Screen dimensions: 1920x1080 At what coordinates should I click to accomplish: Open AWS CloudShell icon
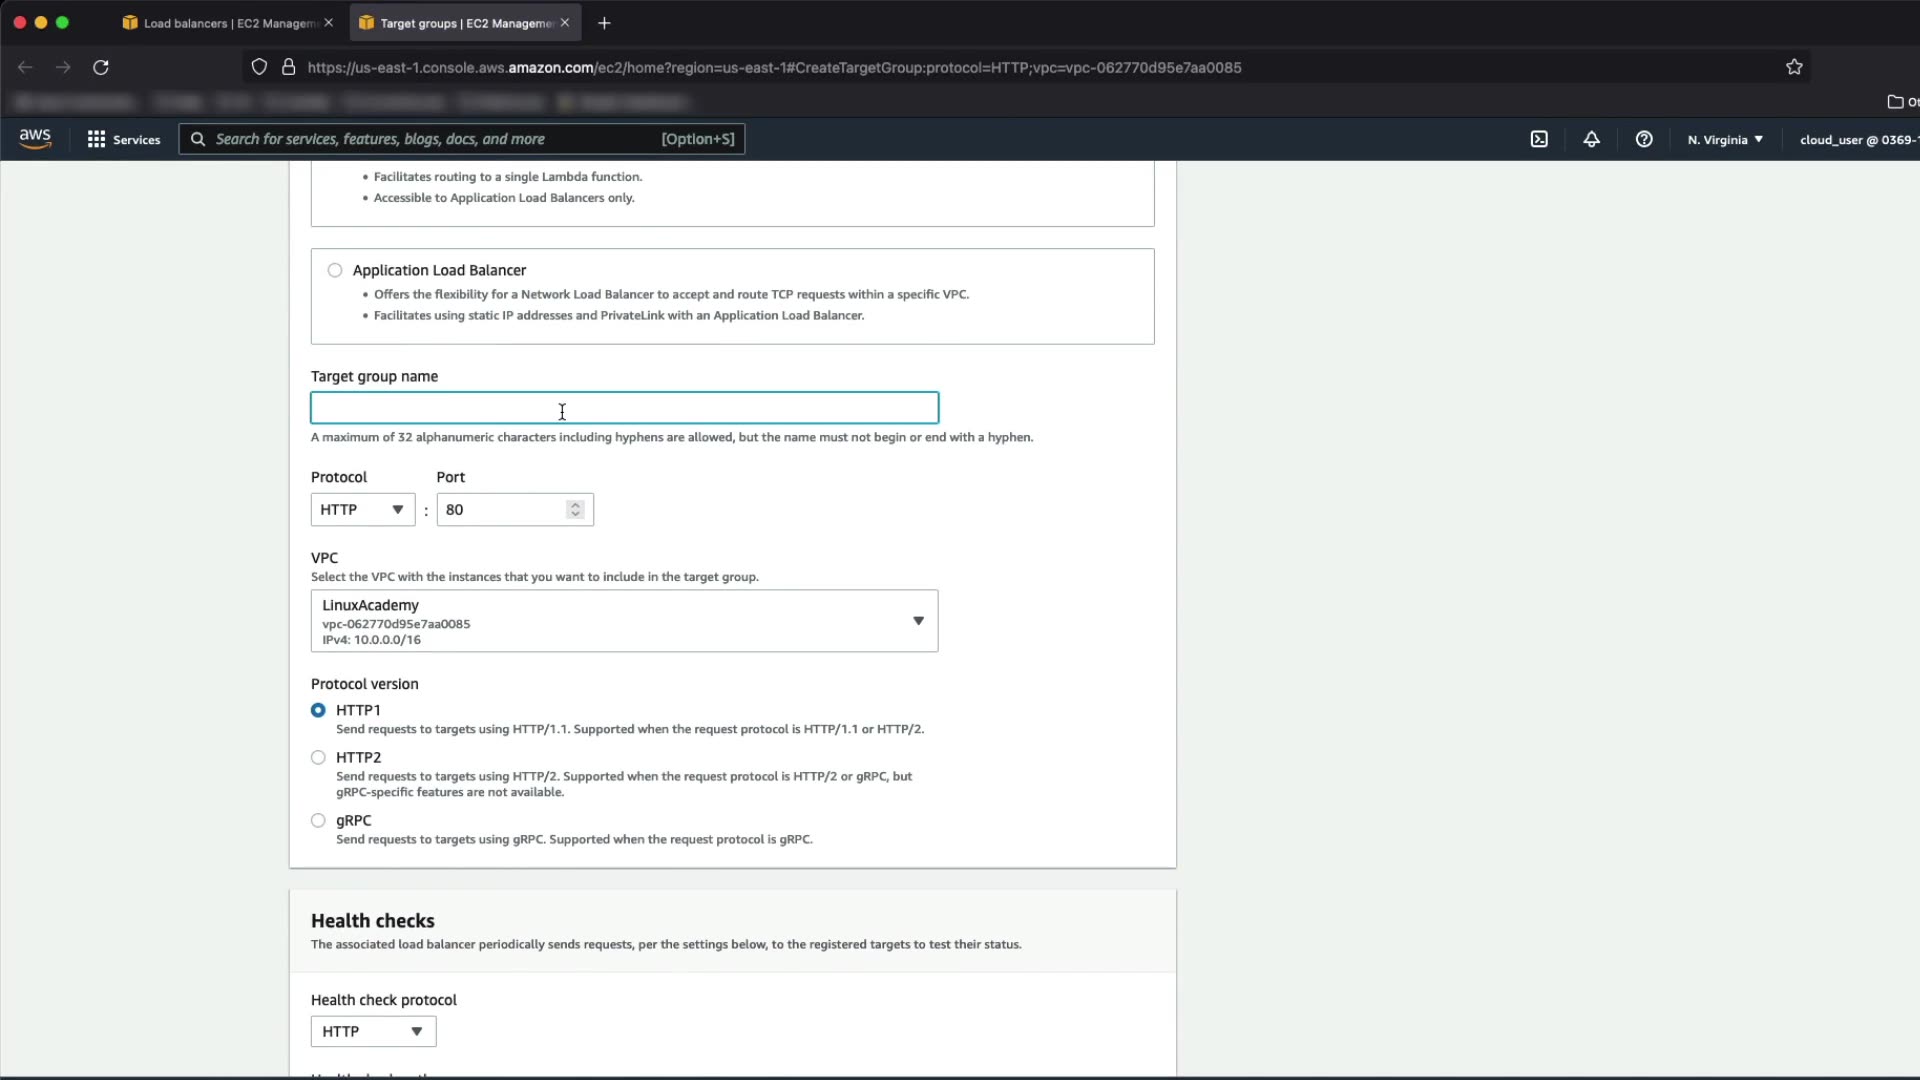pyautogui.click(x=1539, y=139)
